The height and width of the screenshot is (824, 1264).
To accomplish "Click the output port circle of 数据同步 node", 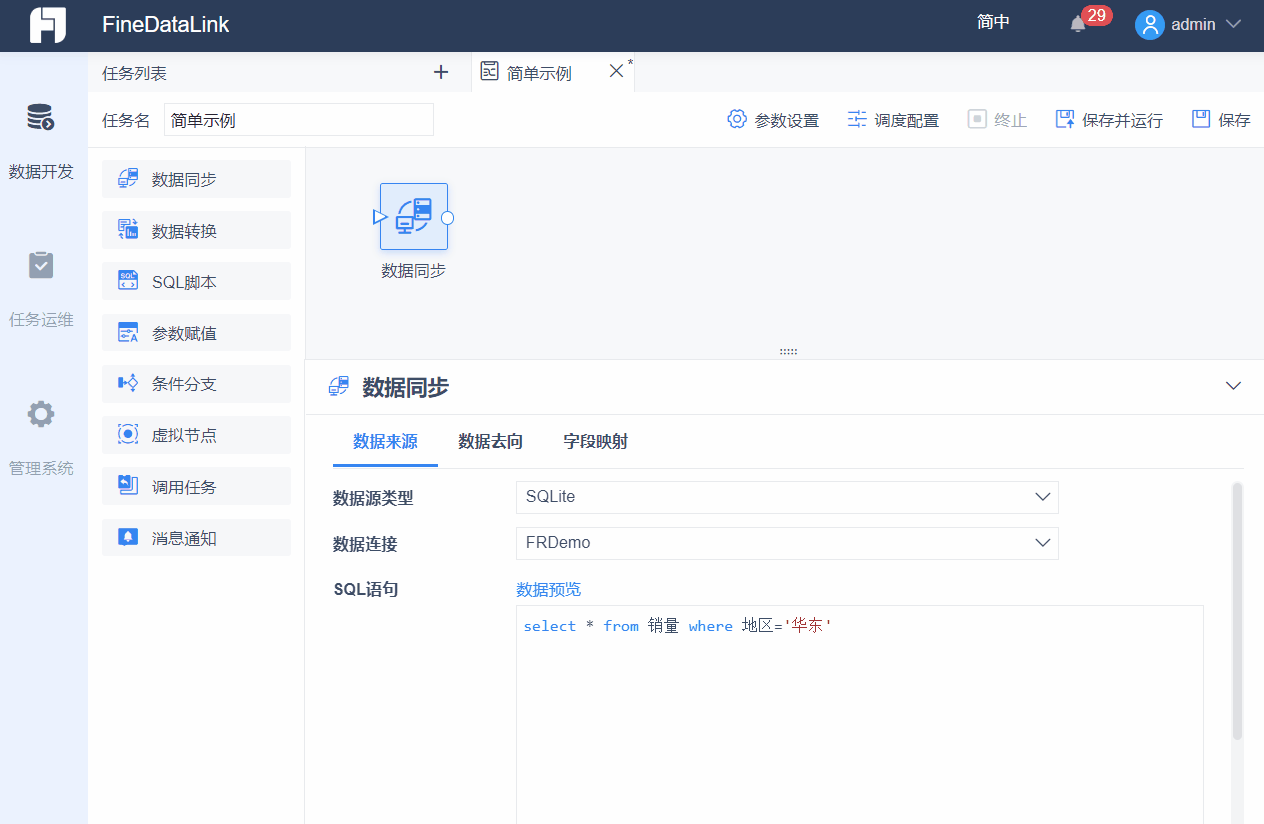I will [x=448, y=217].
